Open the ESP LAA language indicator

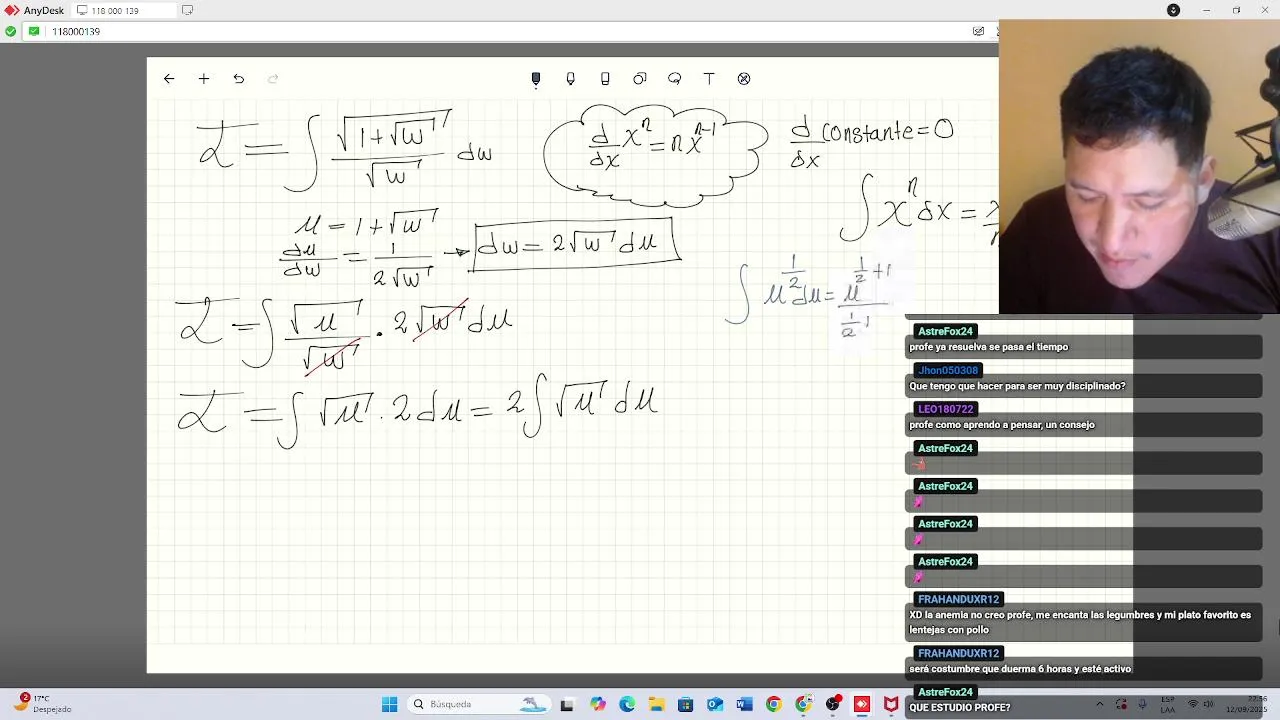click(x=1168, y=704)
